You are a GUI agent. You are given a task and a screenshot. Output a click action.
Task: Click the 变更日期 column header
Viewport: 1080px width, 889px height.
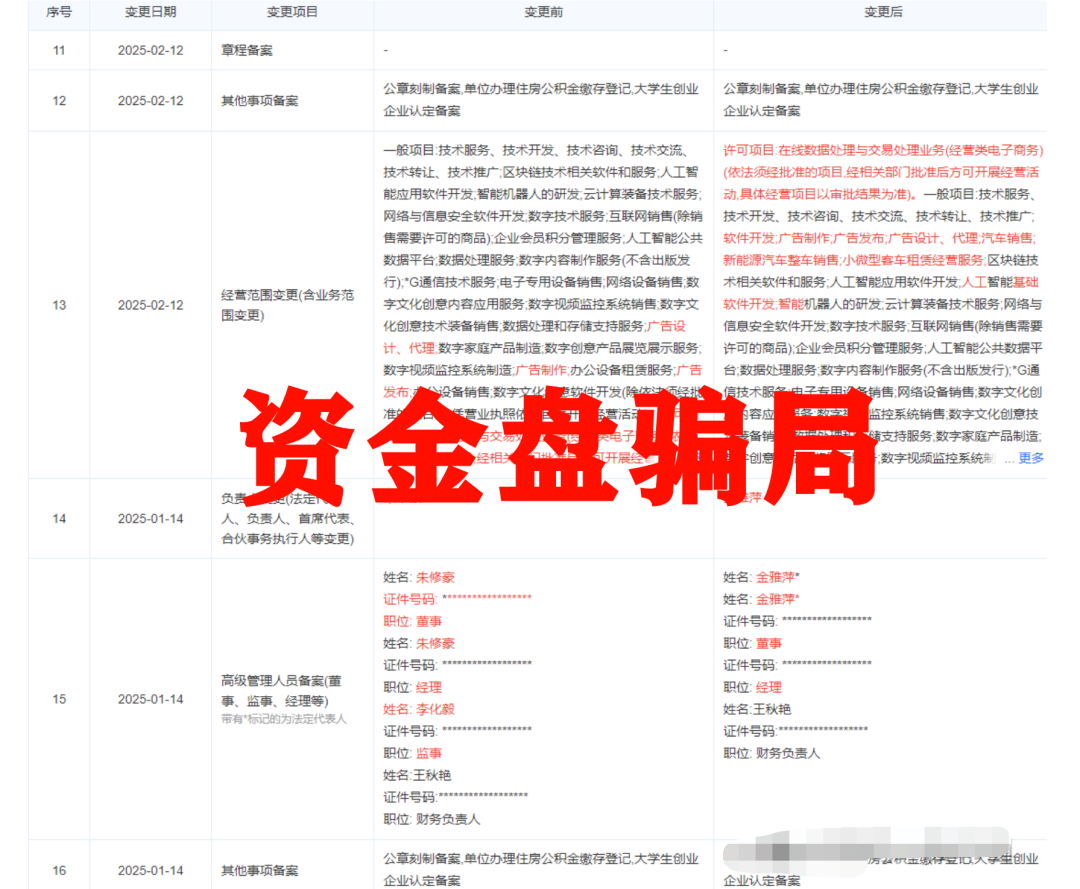click(150, 14)
